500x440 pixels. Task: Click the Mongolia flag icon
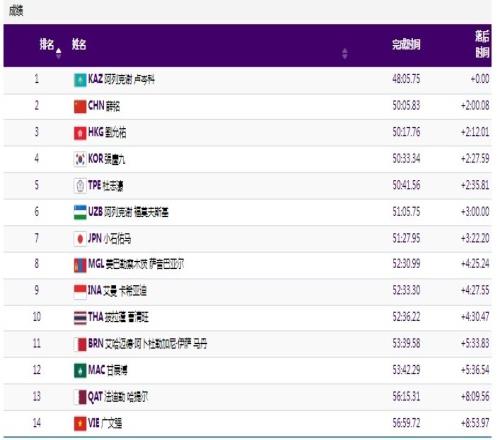80,265
